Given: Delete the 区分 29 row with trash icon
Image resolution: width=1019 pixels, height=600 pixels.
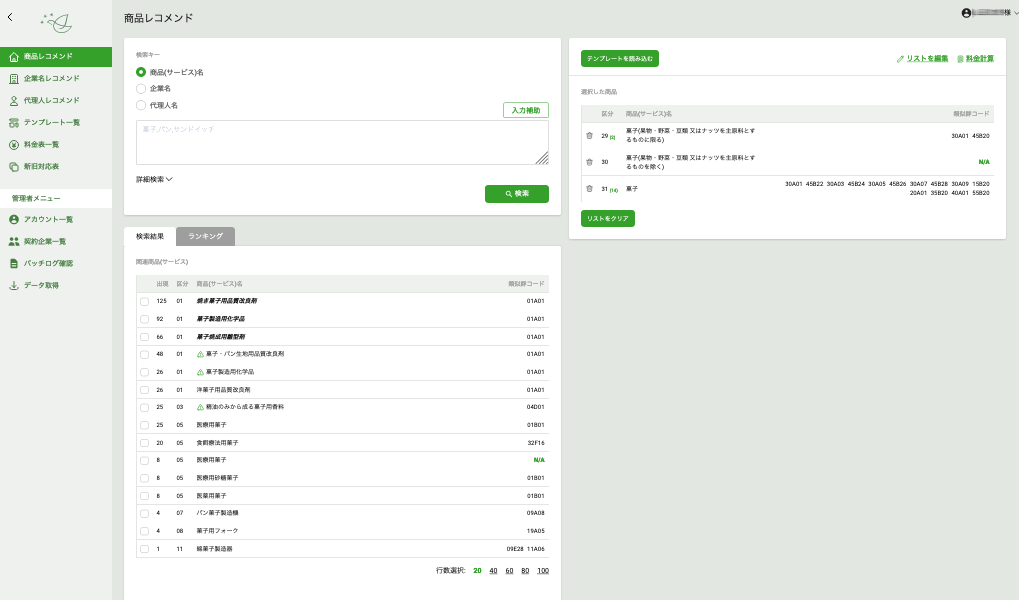Looking at the screenshot, I should (x=589, y=135).
